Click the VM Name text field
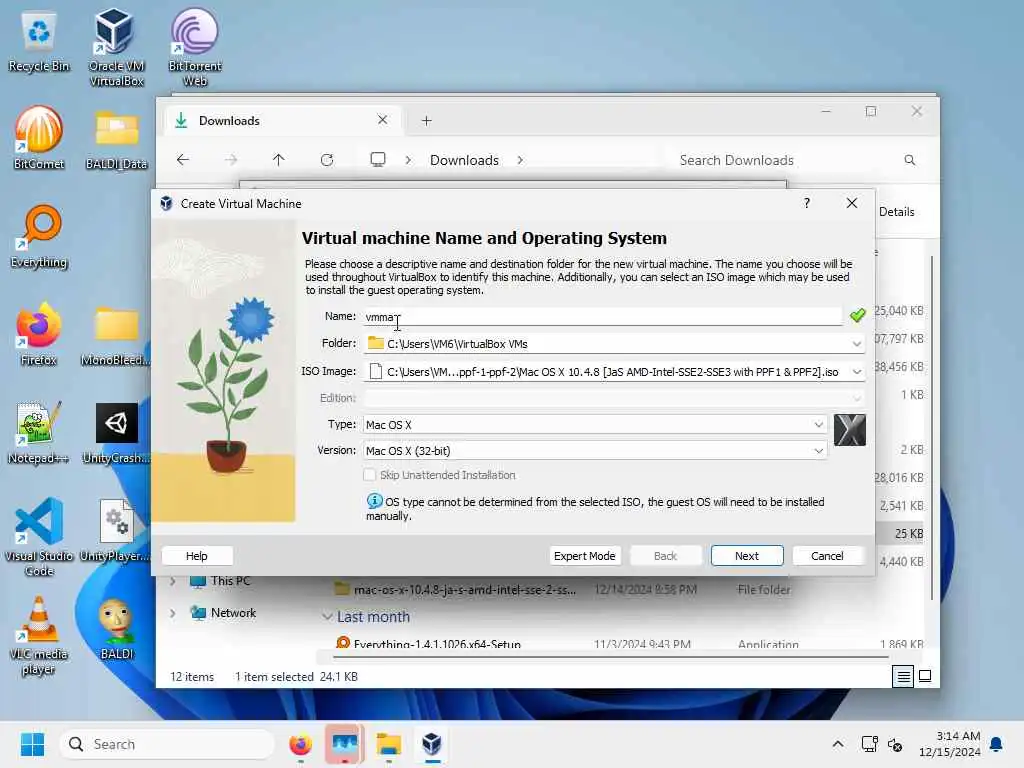 tap(603, 317)
